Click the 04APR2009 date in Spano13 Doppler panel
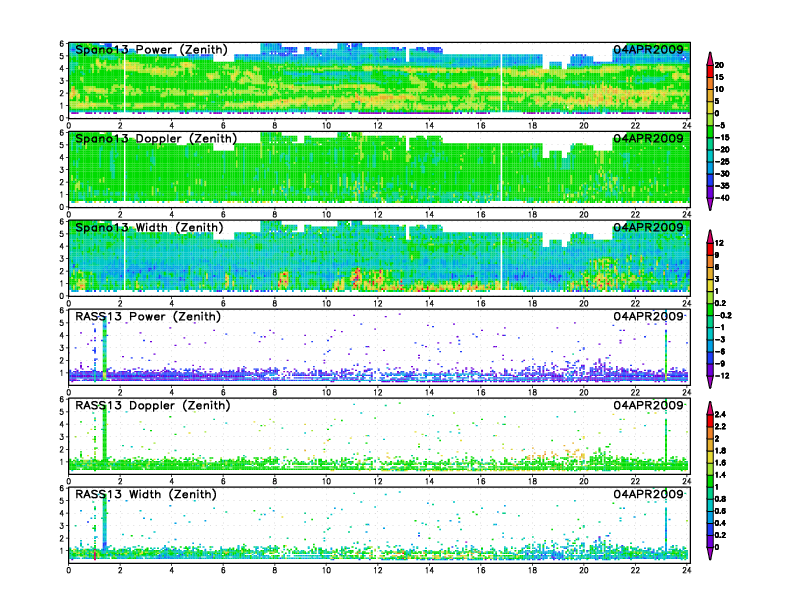792x612 pixels. 648,138
